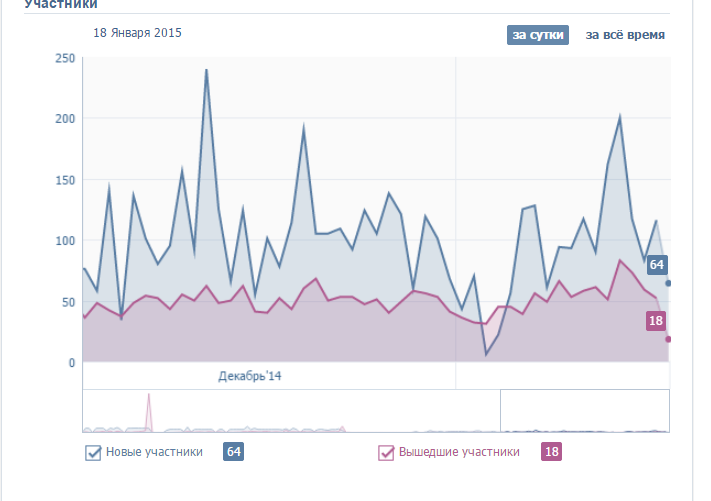
Task: Click the 'Новые участники' legend label
Action: [x=154, y=452]
